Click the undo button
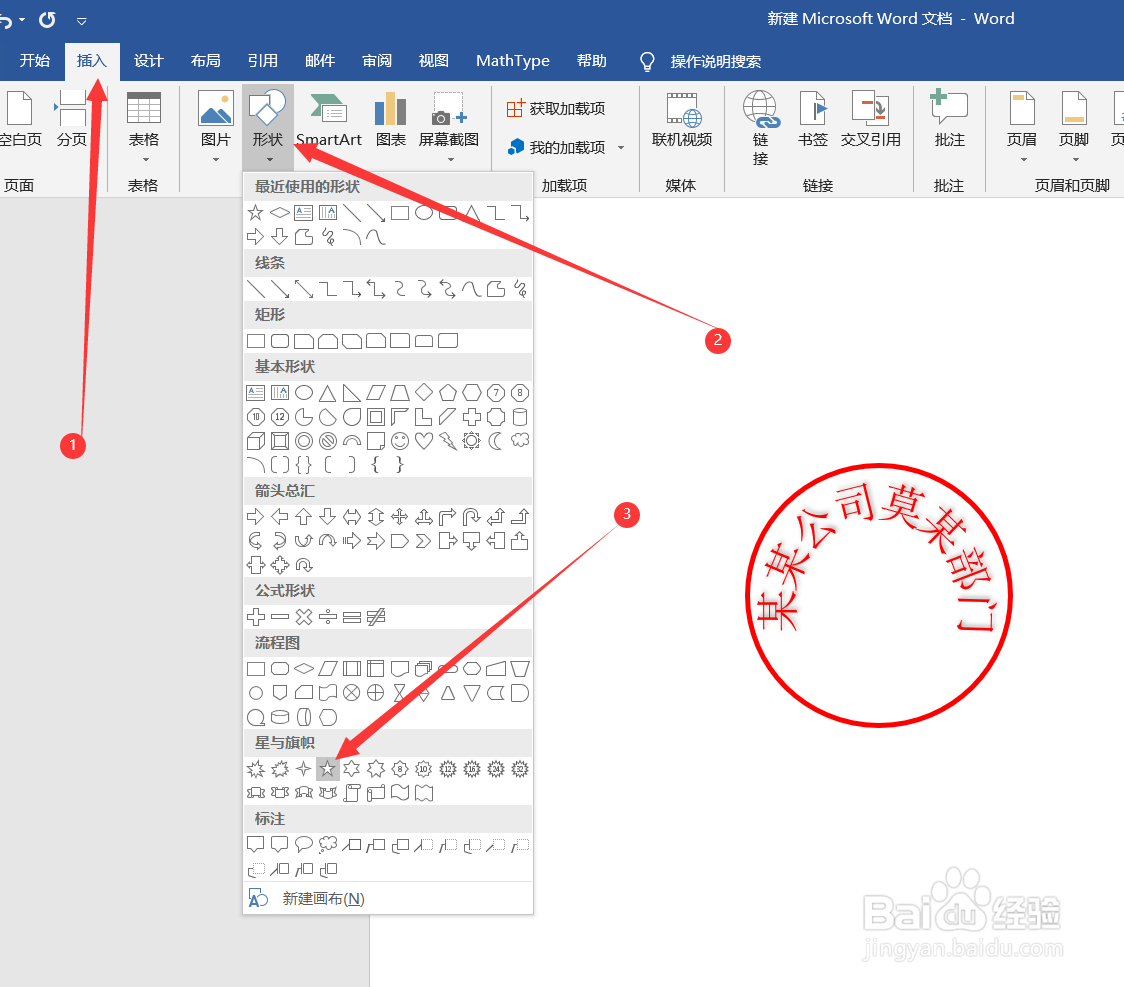Screen dimensions: 1124x987 click(6, 20)
